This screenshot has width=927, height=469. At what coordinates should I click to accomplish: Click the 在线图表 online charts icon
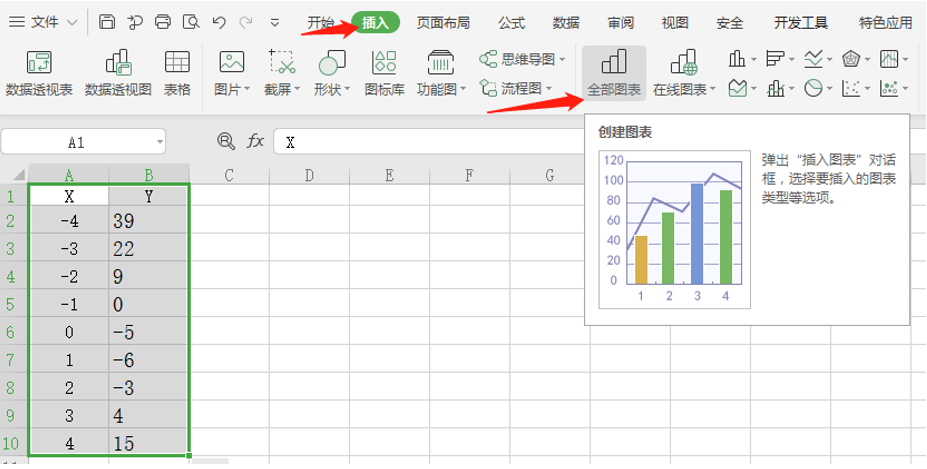685,62
